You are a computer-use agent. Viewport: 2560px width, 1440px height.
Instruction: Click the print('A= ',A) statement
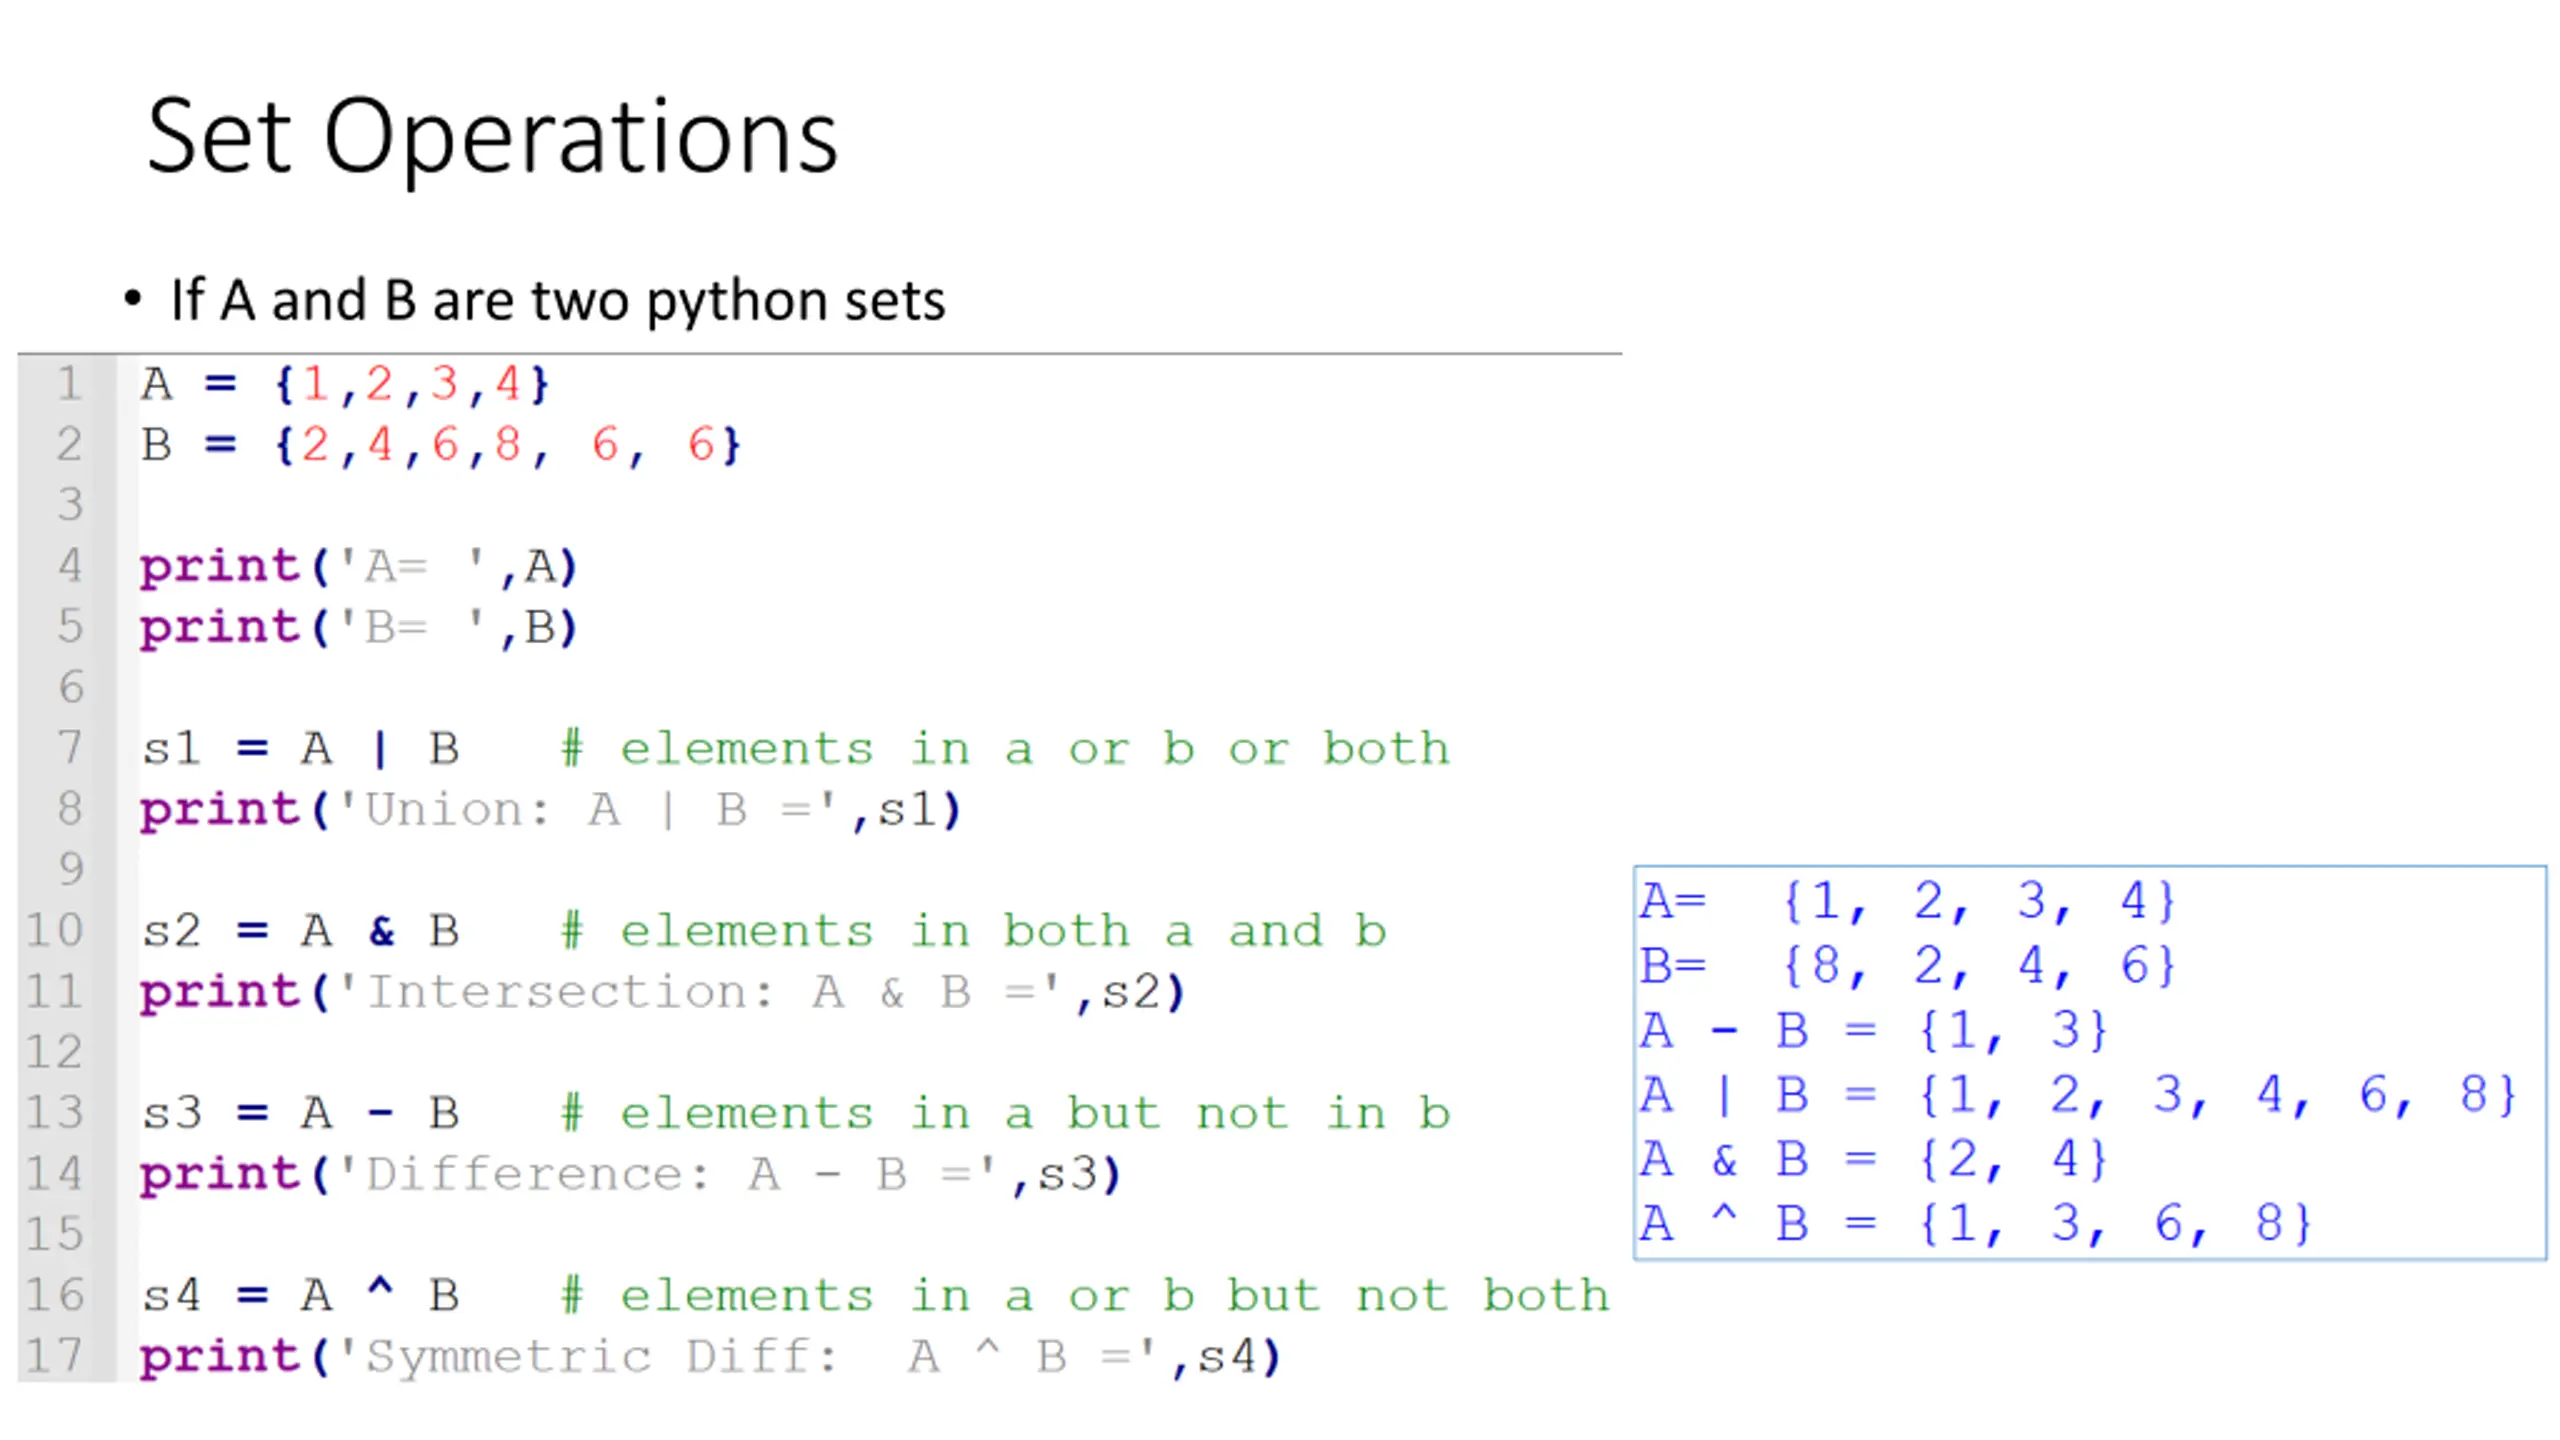pos(358,567)
